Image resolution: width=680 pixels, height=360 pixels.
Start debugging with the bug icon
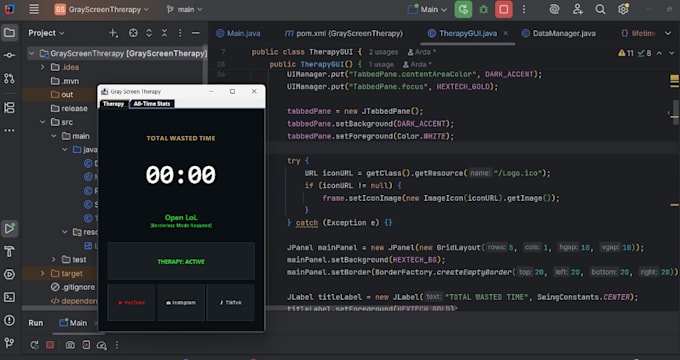[x=484, y=9]
